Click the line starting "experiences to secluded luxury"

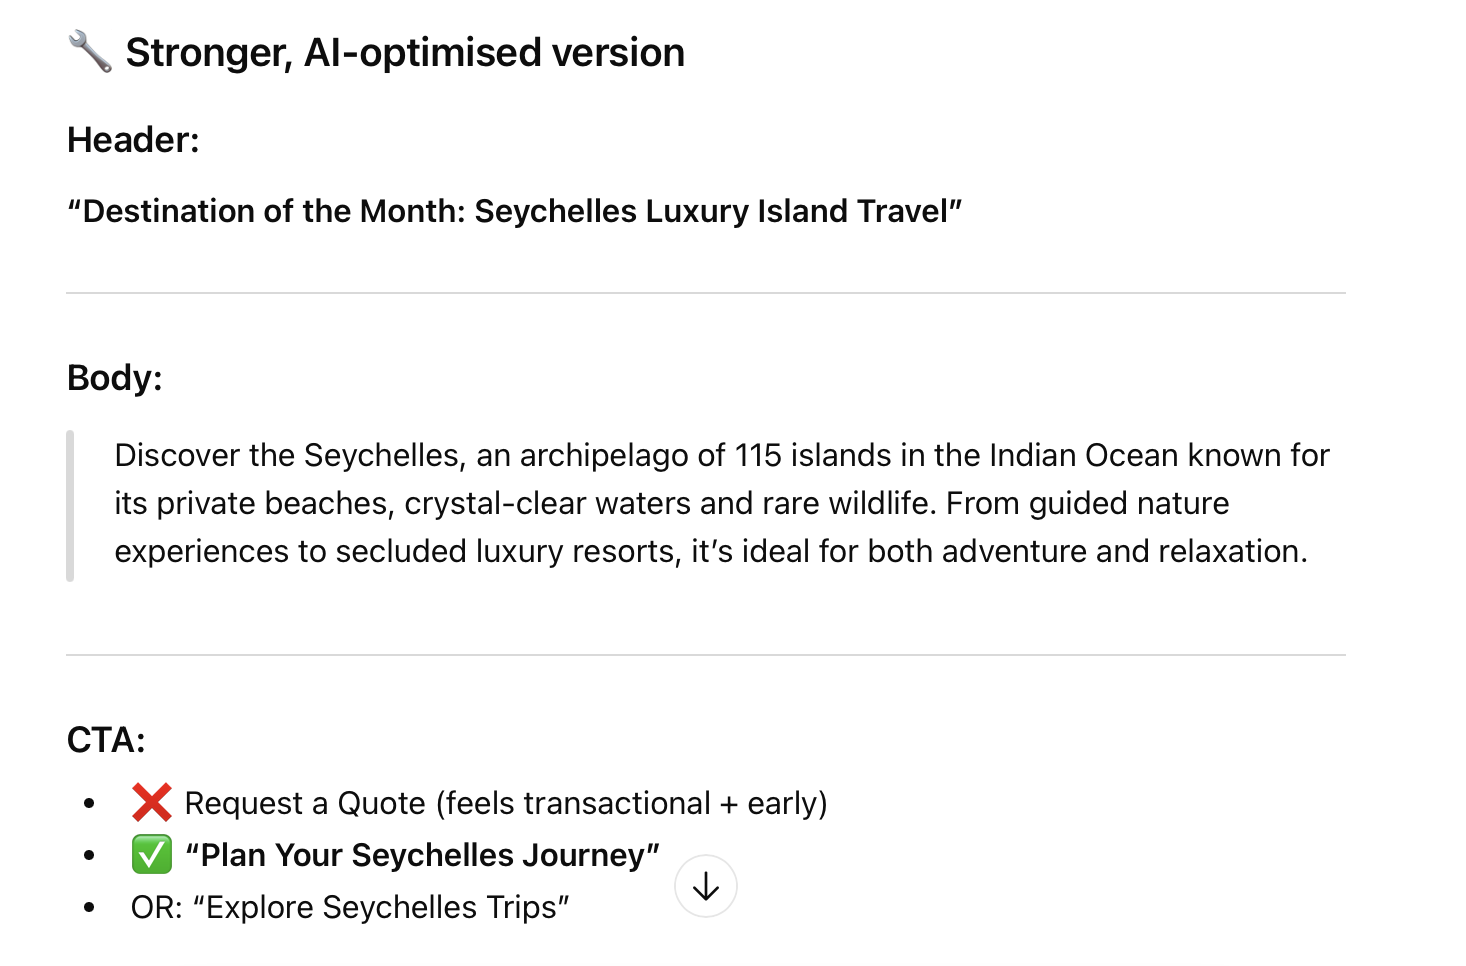pyautogui.click(x=710, y=551)
